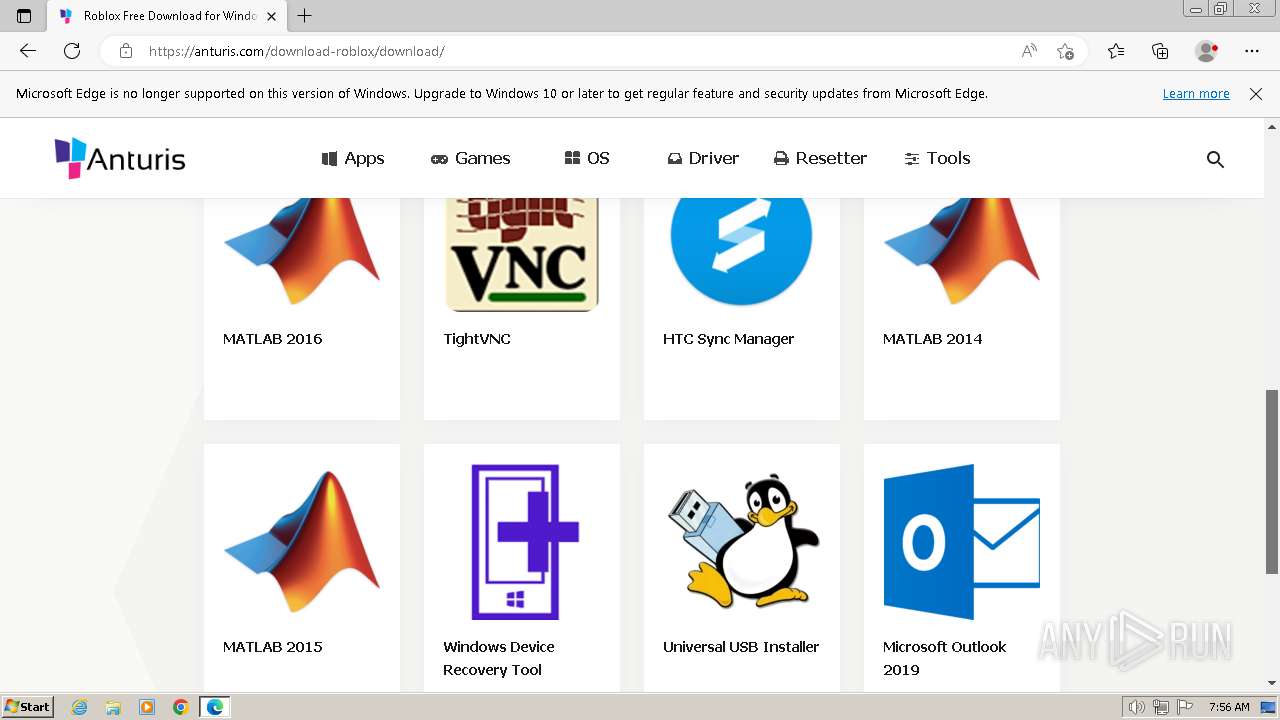The height and width of the screenshot is (720, 1280).
Task: Click the MATLAB 2014 title link
Action: click(x=933, y=339)
